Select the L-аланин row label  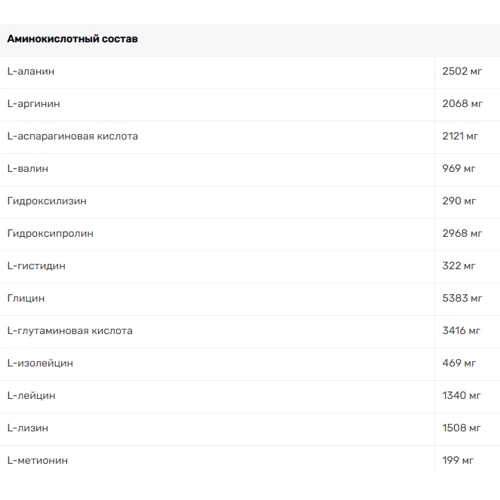[x=31, y=71]
